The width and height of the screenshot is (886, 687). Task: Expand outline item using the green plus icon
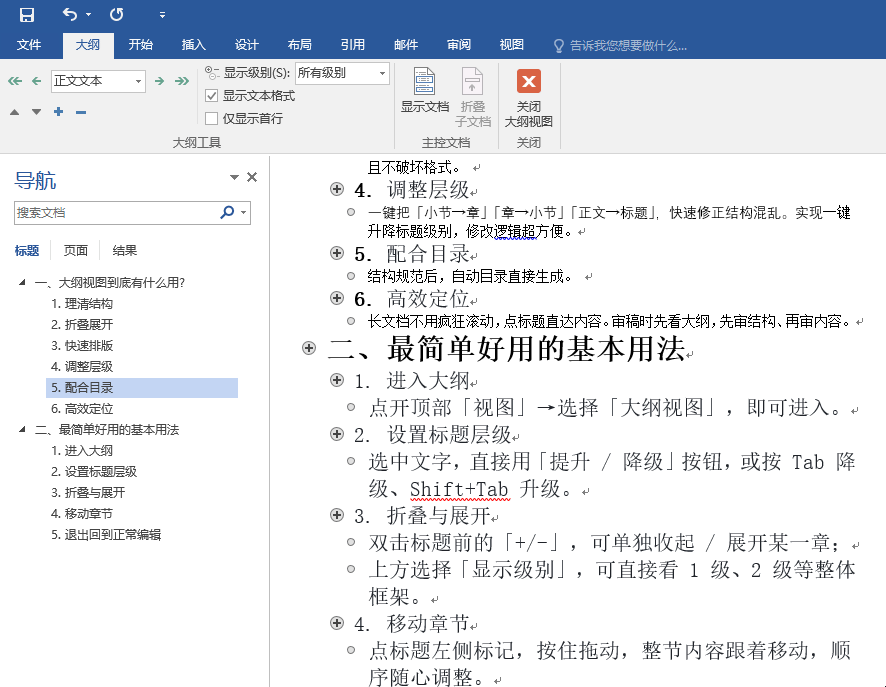tap(58, 112)
